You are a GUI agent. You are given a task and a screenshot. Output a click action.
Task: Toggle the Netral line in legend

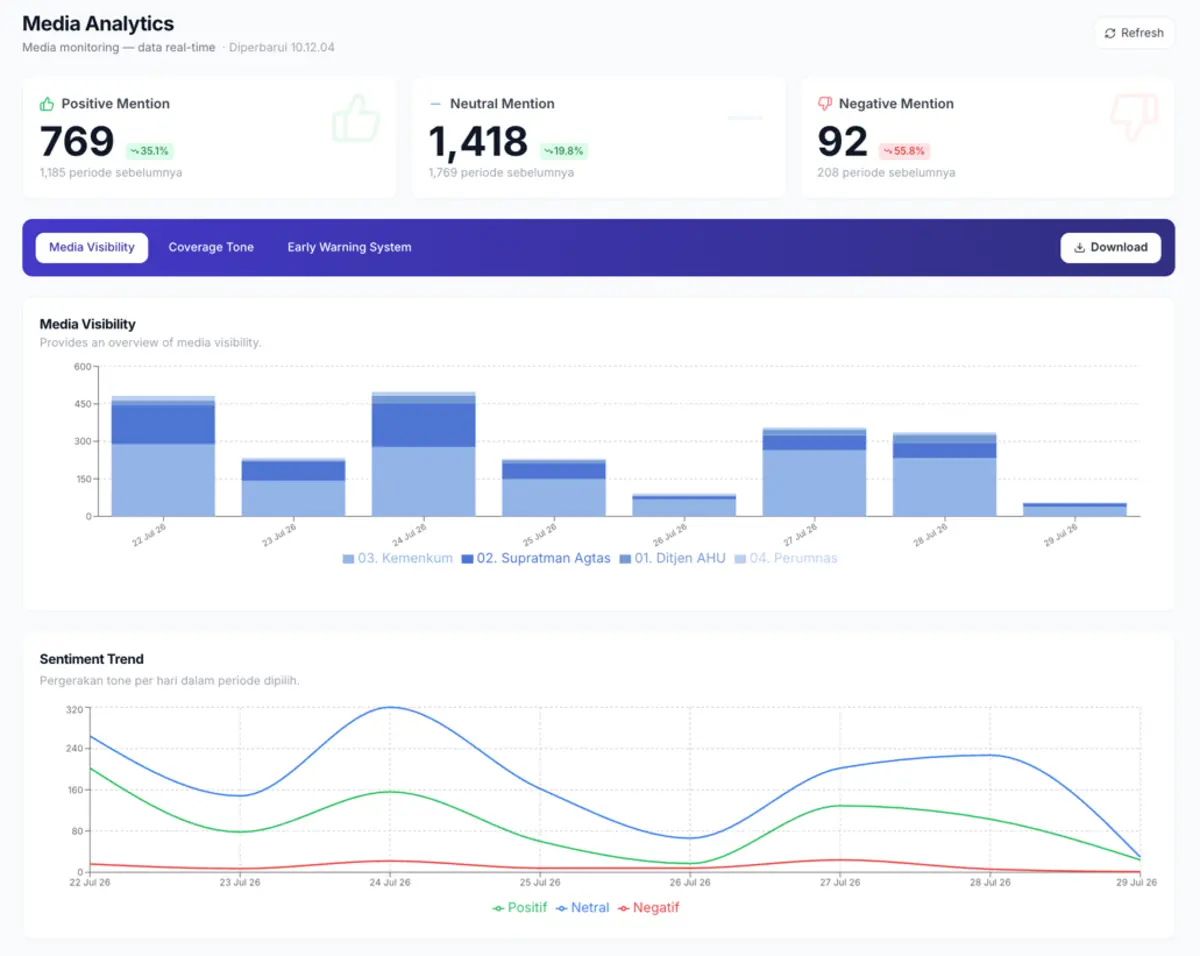[x=582, y=907]
